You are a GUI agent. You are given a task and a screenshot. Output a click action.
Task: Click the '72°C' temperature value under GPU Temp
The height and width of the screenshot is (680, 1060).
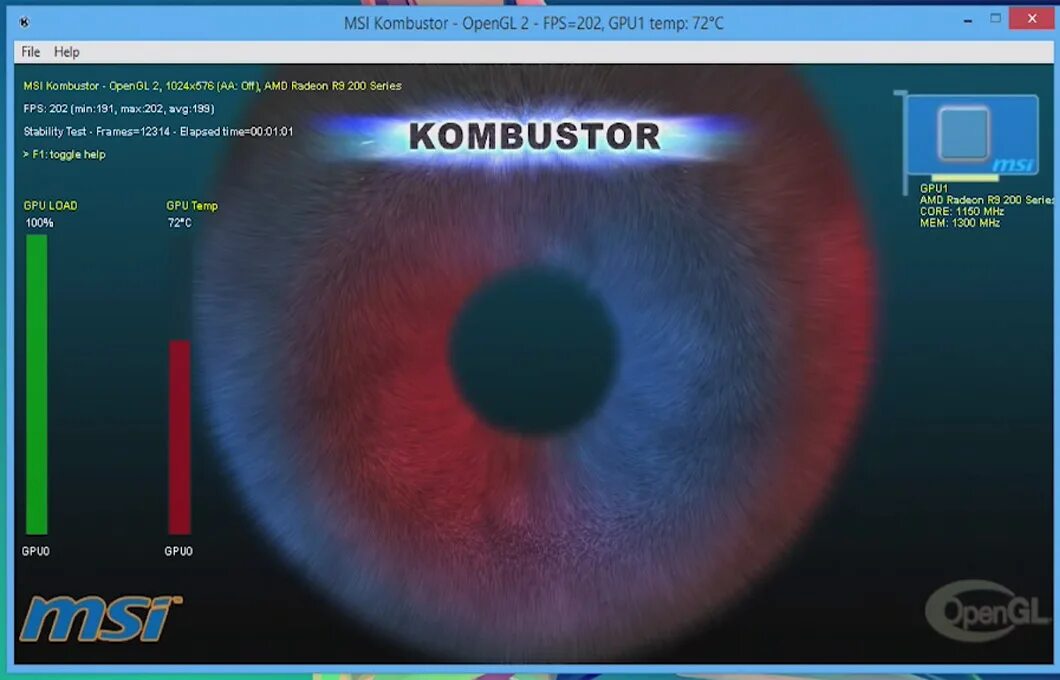point(180,223)
